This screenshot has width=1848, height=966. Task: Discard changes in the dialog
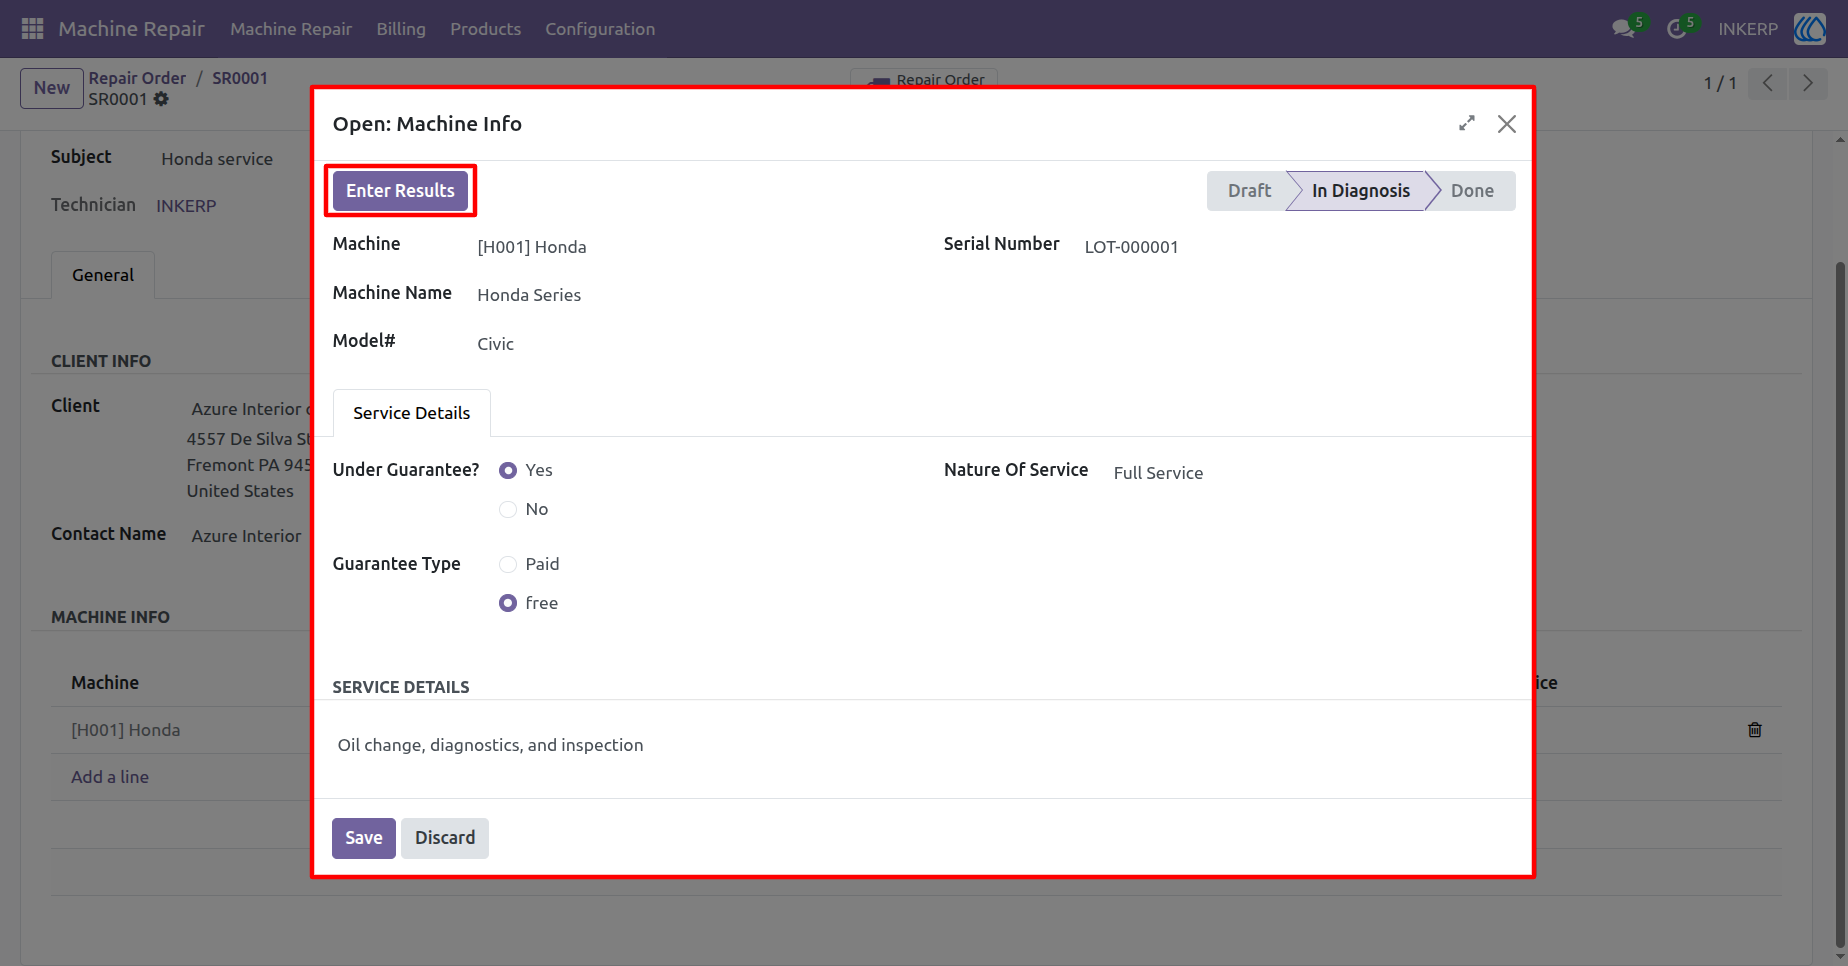coord(445,838)
